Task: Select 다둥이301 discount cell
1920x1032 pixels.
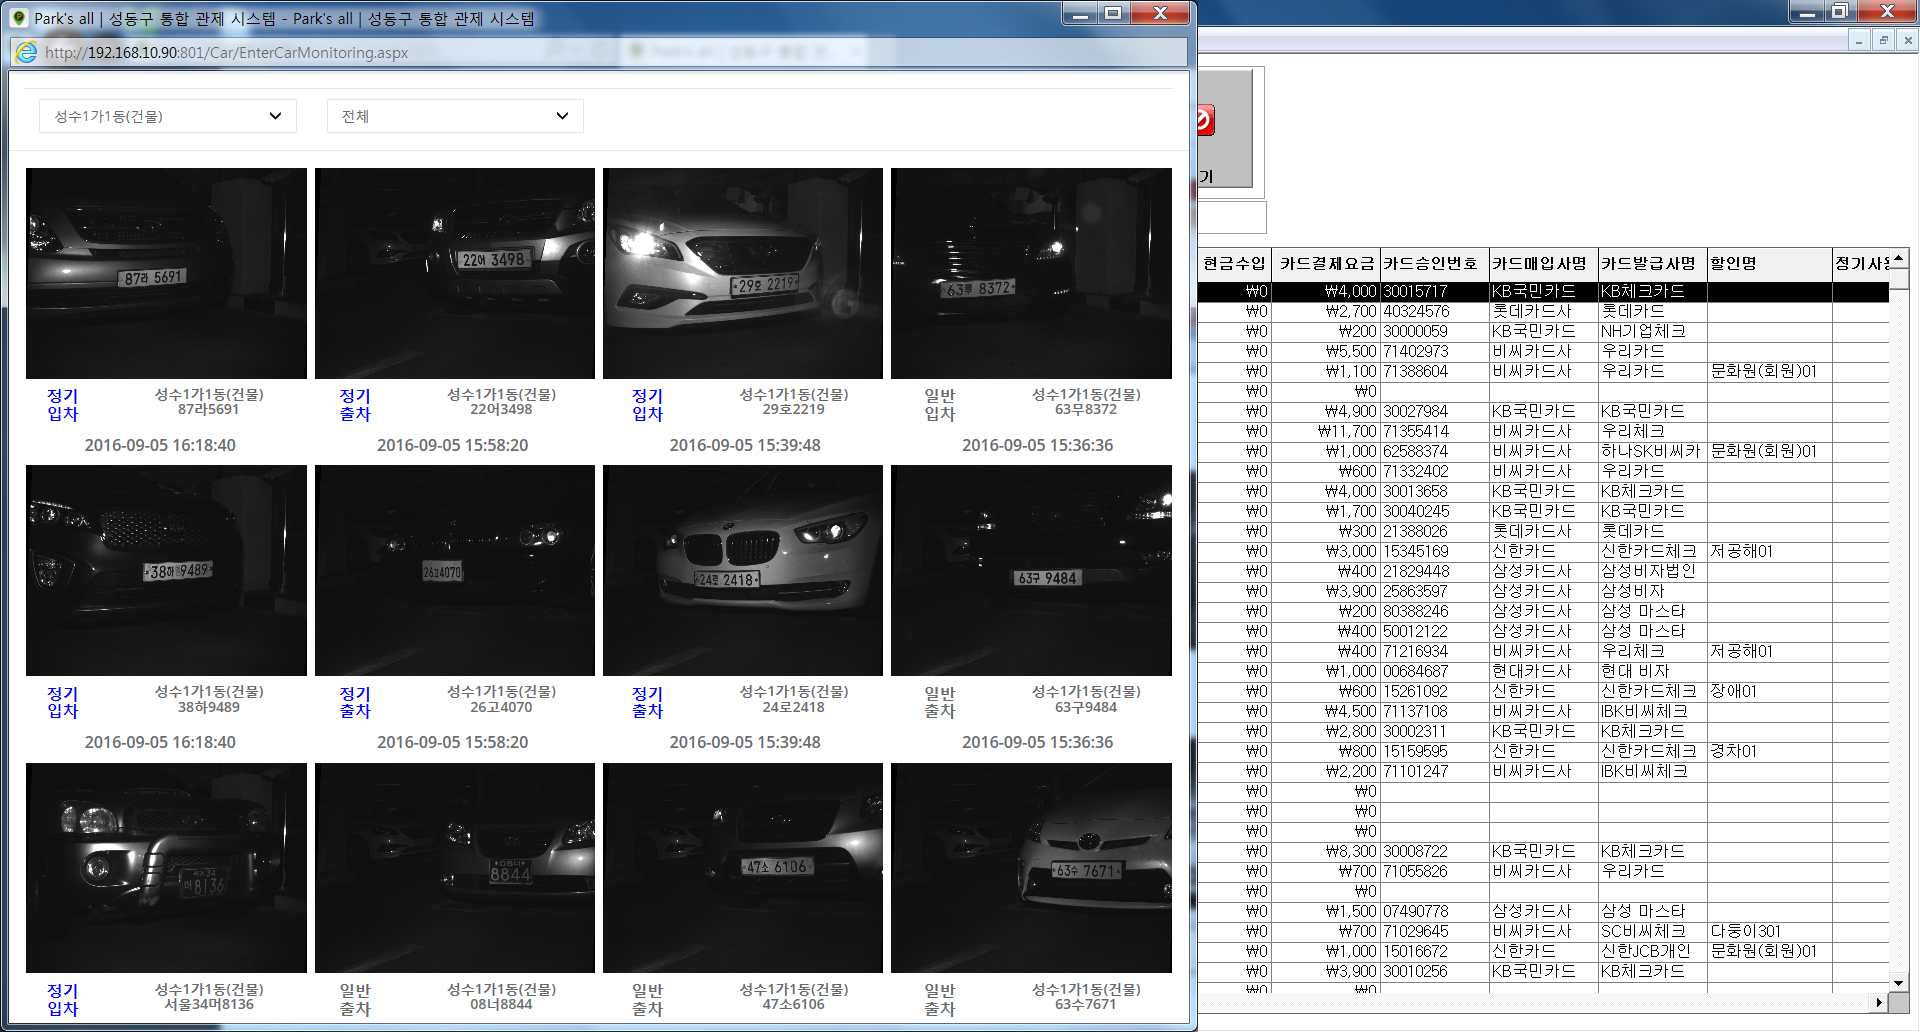Action: point(1769,932)
